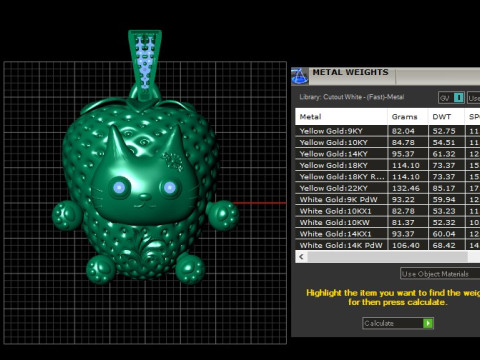Click the METAL WEIGHTS panel title
Viewport: 480px width, 360px height.
point(350,72)
